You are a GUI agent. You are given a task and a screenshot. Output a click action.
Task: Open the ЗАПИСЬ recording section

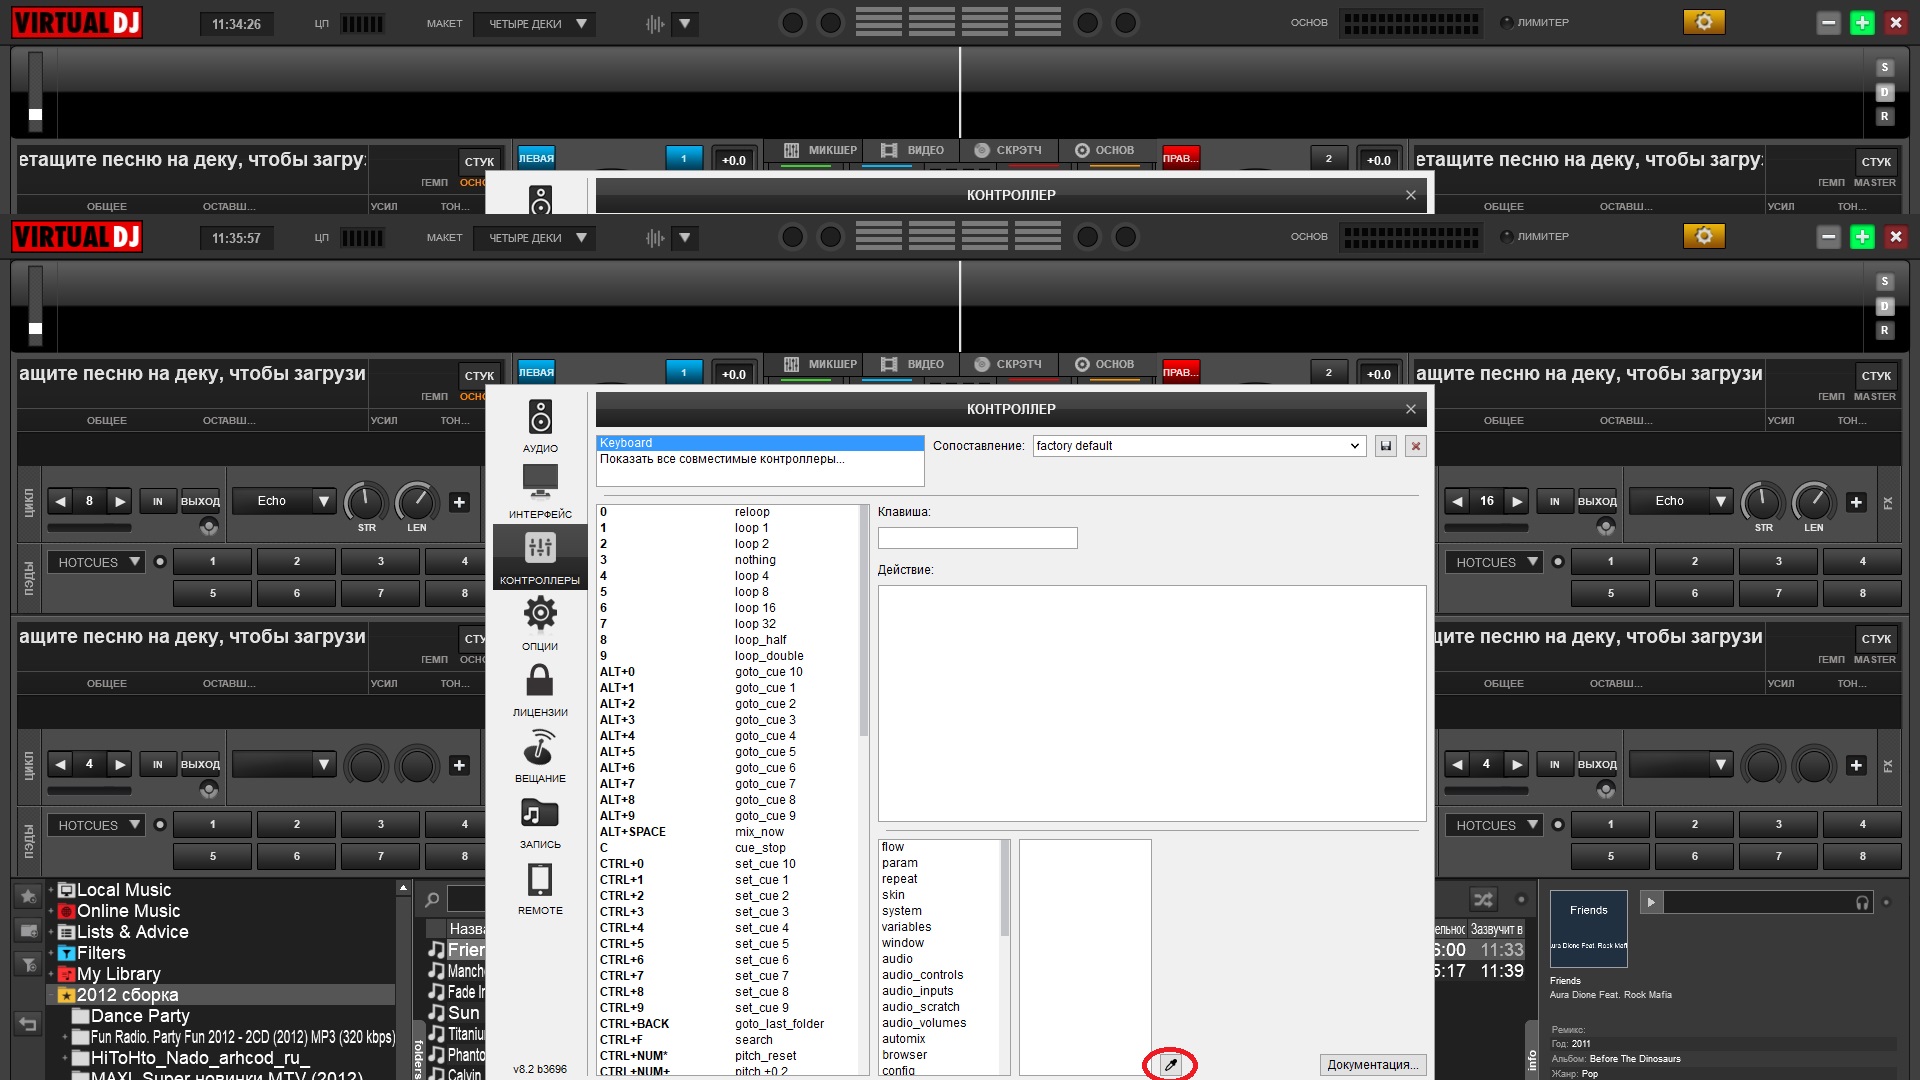click(x=540, y=821)
